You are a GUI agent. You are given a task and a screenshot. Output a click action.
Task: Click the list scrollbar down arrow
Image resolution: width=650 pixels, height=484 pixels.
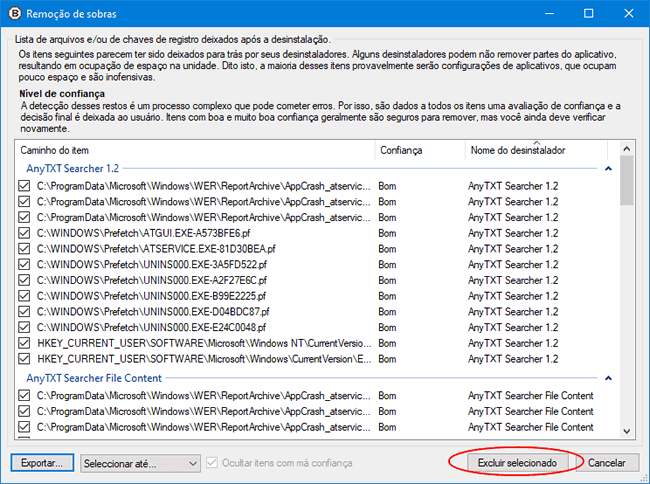click(627, 431)
